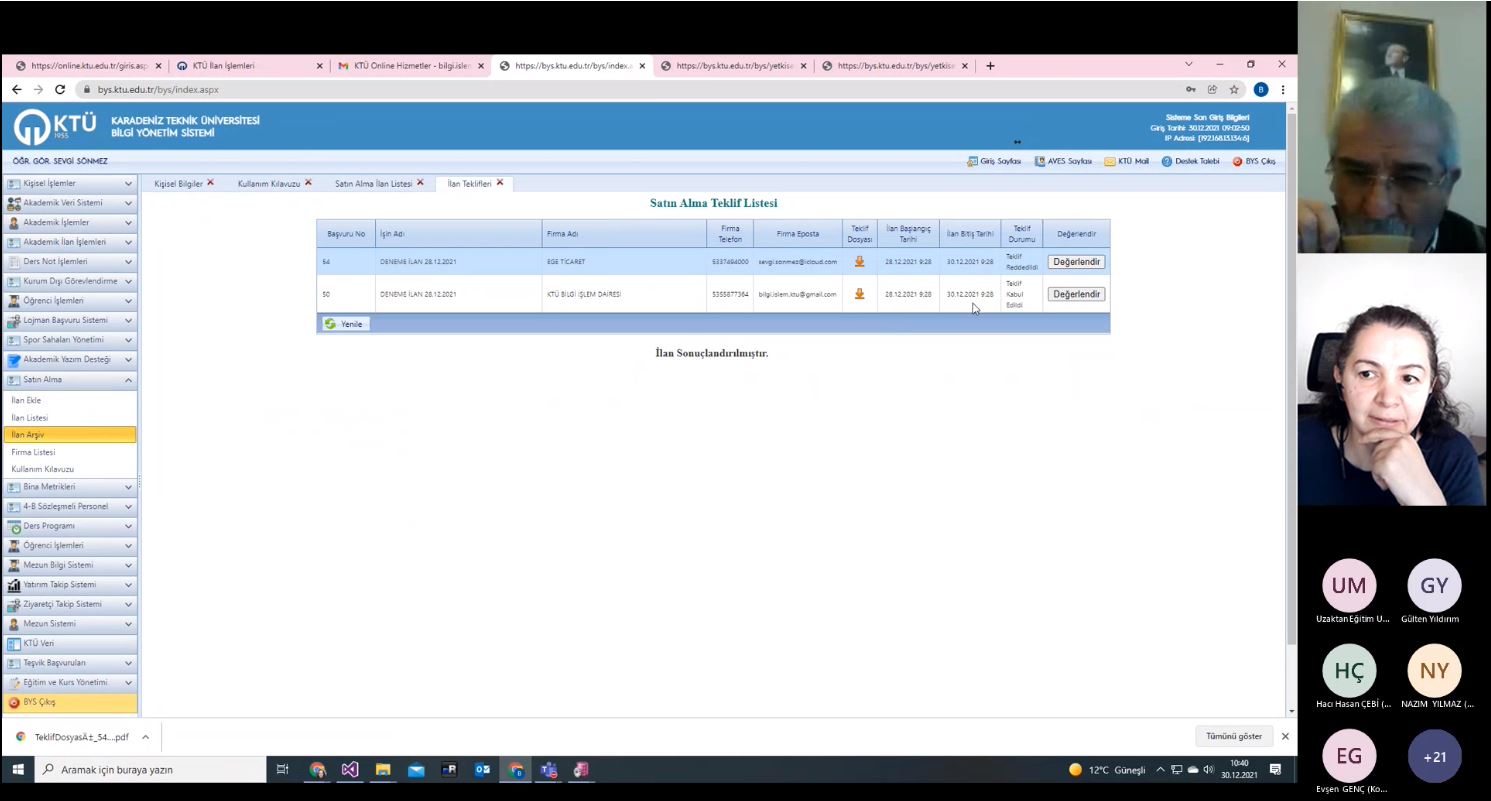Open KTÜ Mail from header toolbar
1491x801 pixels.
coord(1127,161)
